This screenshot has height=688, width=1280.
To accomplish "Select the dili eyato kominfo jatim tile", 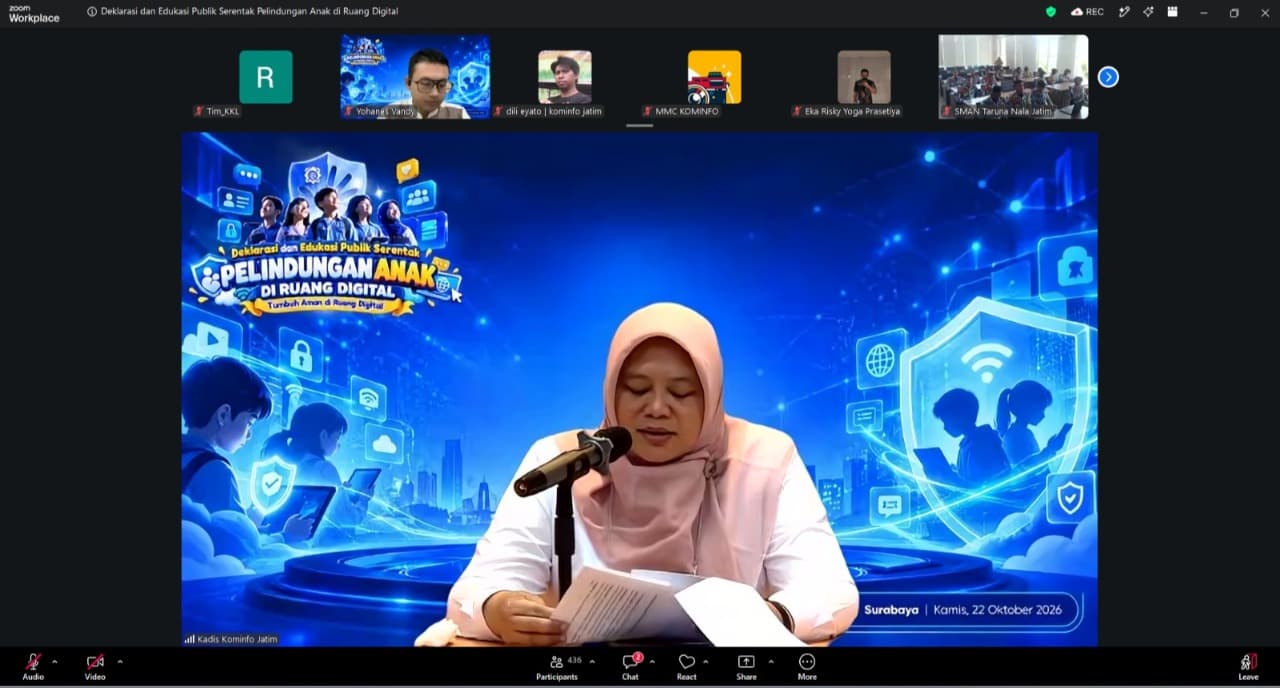I will tap(565, 77).
